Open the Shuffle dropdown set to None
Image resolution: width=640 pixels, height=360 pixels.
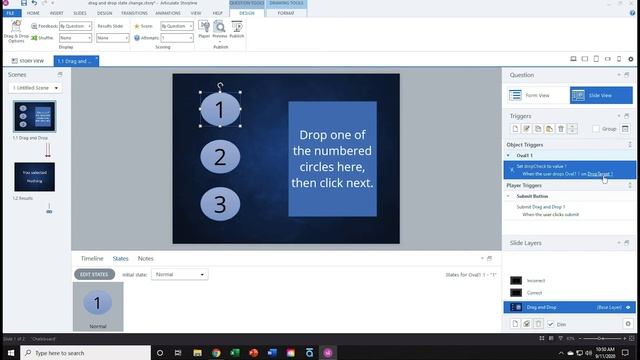point(76,38)
